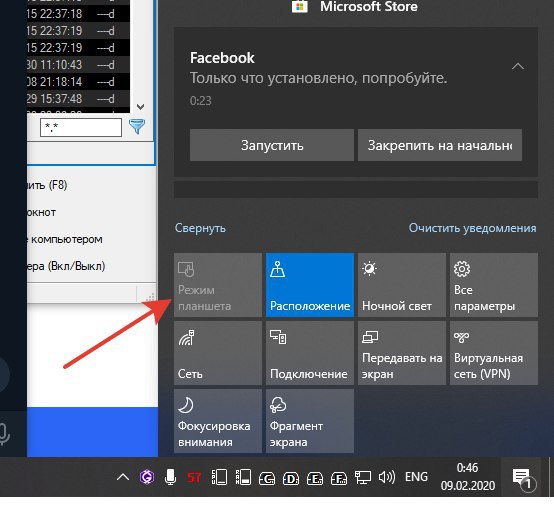Turn off the Расположение location tile
This screenshot has height=517, width=554.
310,285
